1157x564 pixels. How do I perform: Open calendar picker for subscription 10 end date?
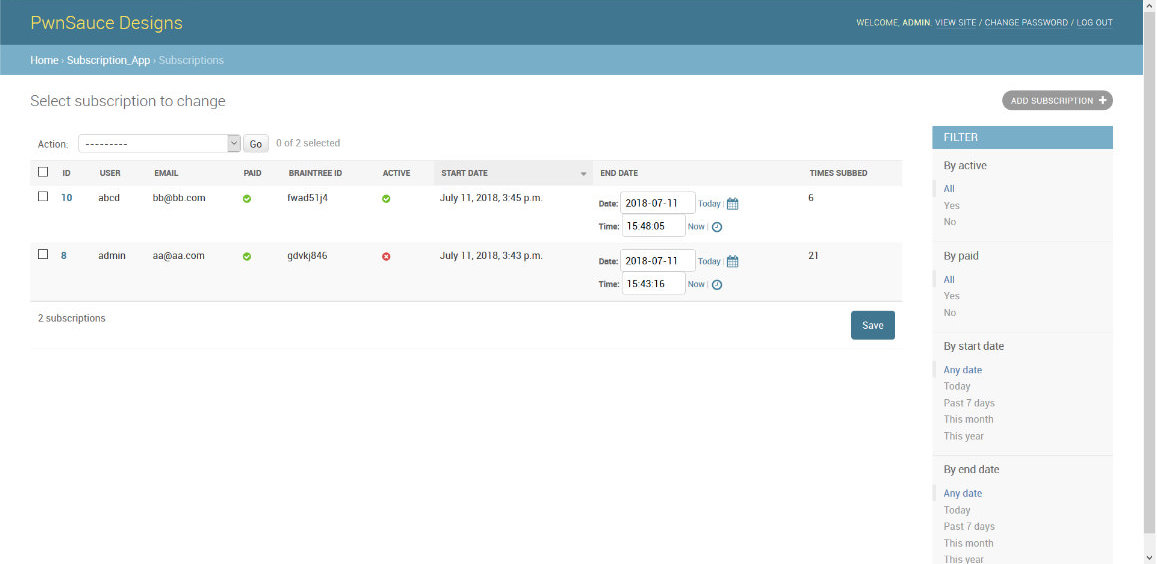[x=732, y=204]
